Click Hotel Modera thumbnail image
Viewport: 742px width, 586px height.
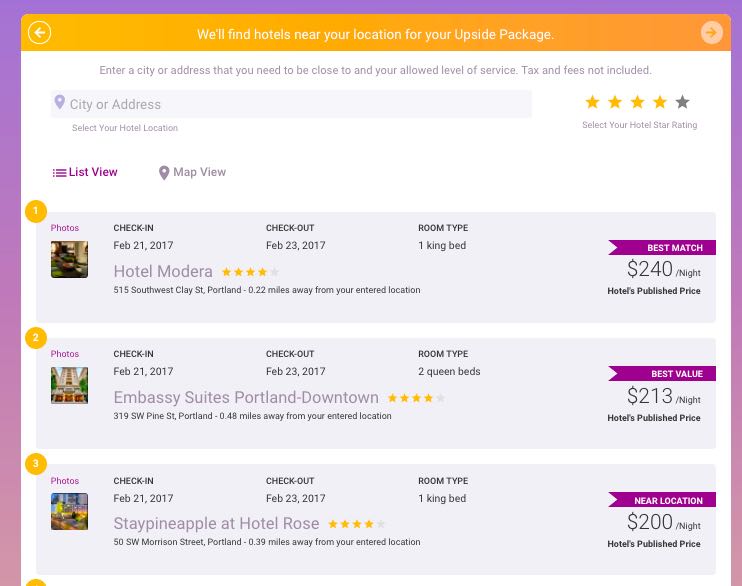click(70, 259)
